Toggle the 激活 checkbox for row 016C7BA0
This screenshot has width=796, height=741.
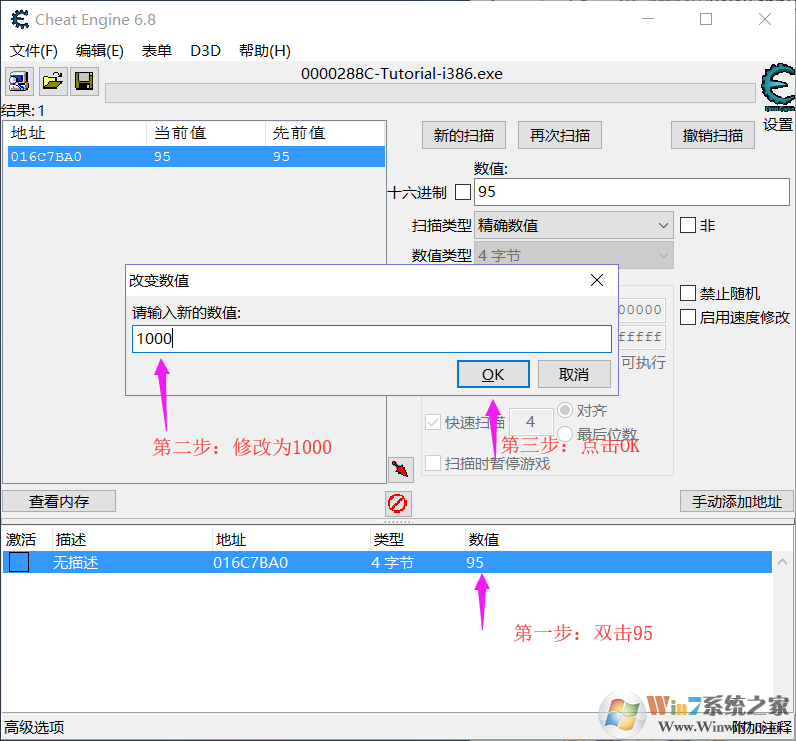pyautogui.click(x=19, y=562)
